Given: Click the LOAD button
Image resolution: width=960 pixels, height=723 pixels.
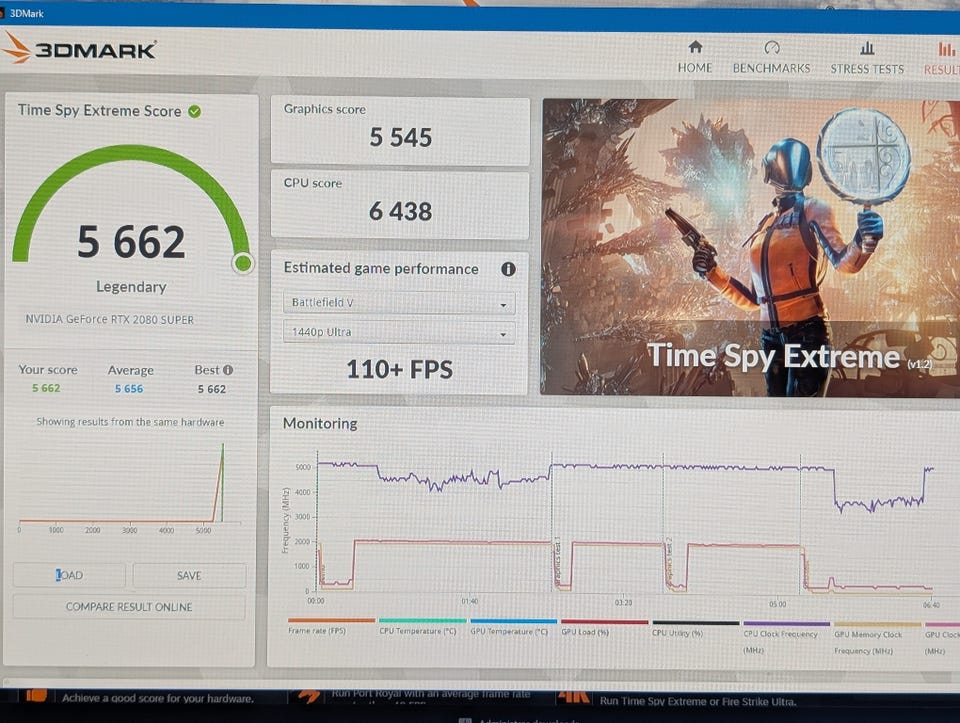Looking at the screenshot, I should (x=69, y=575).
